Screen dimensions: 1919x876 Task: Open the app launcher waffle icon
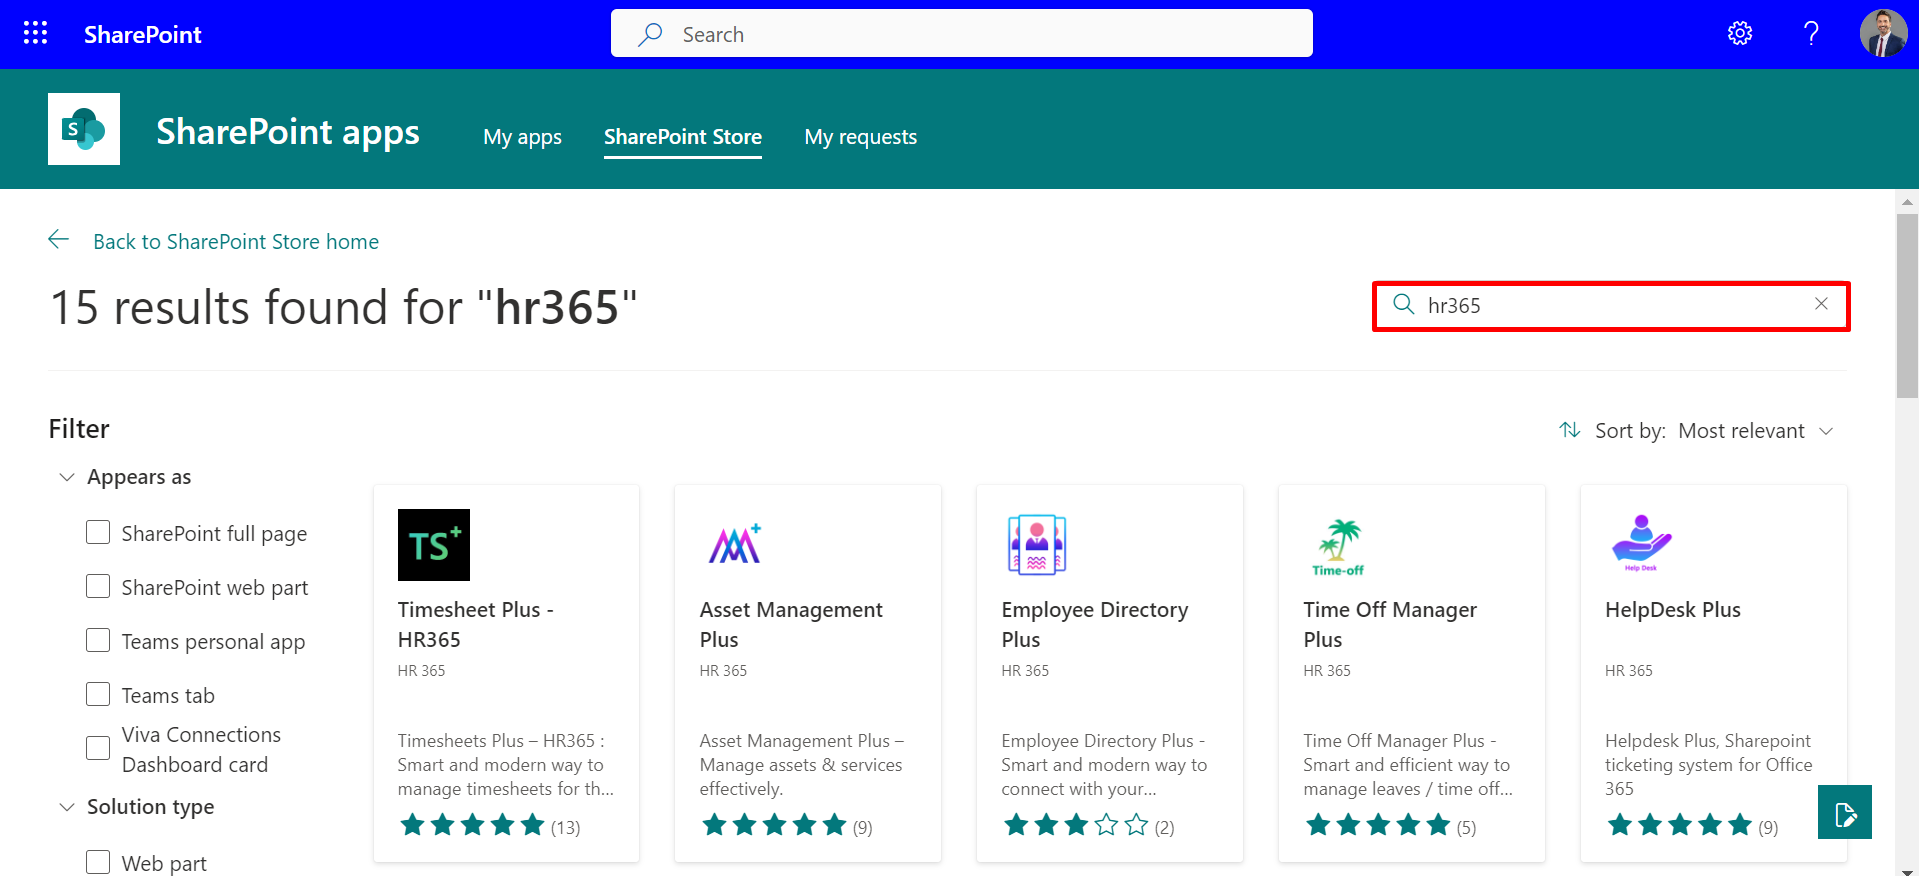click(35, 34)
